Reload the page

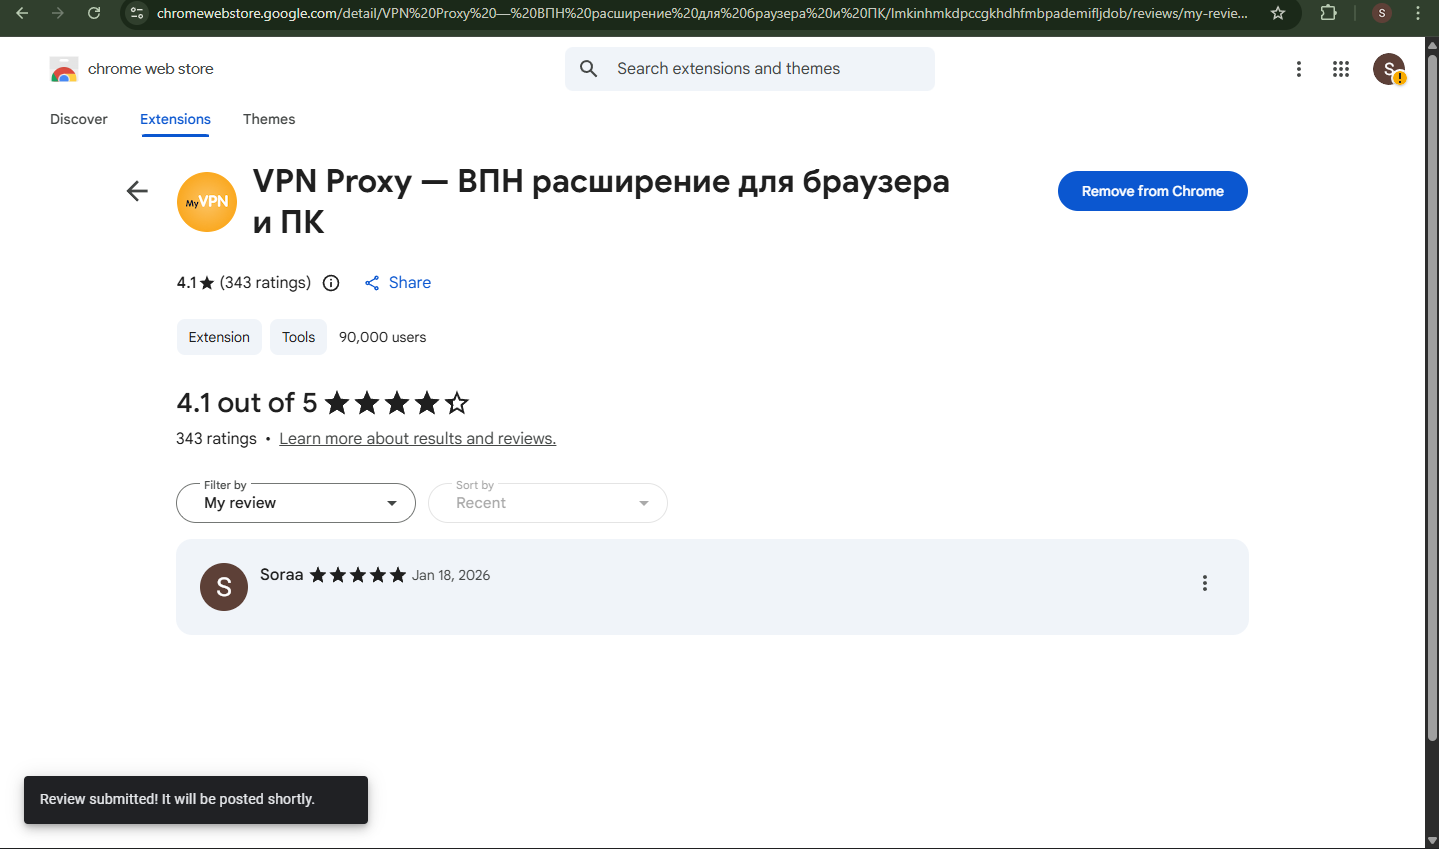pos(94,13)
